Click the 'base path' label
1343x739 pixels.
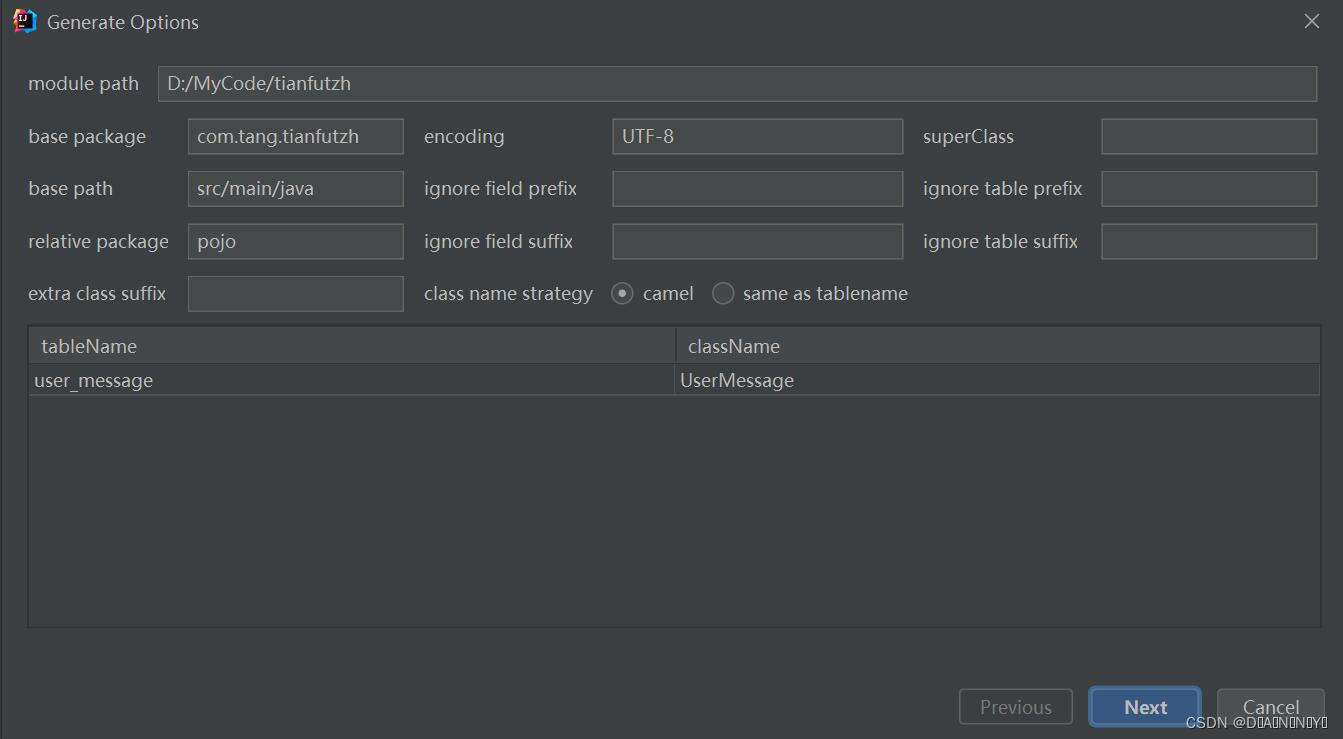point(70,189)
